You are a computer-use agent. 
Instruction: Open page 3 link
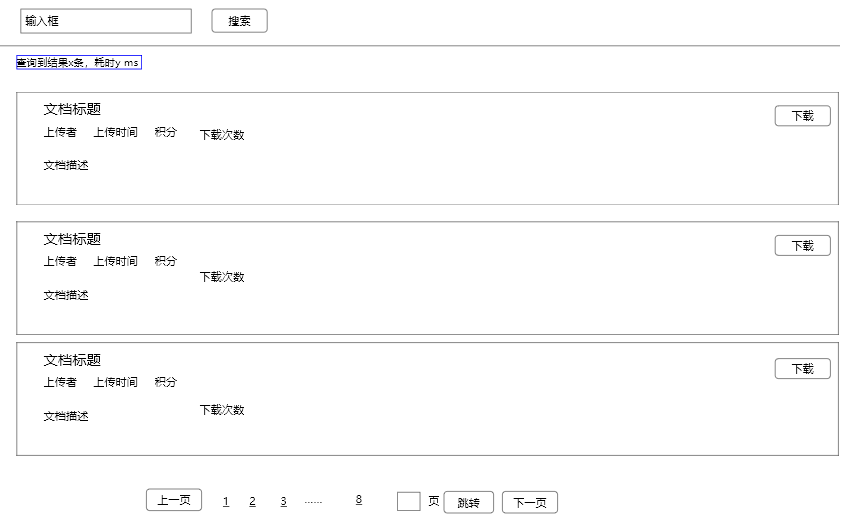coord(283,501)
